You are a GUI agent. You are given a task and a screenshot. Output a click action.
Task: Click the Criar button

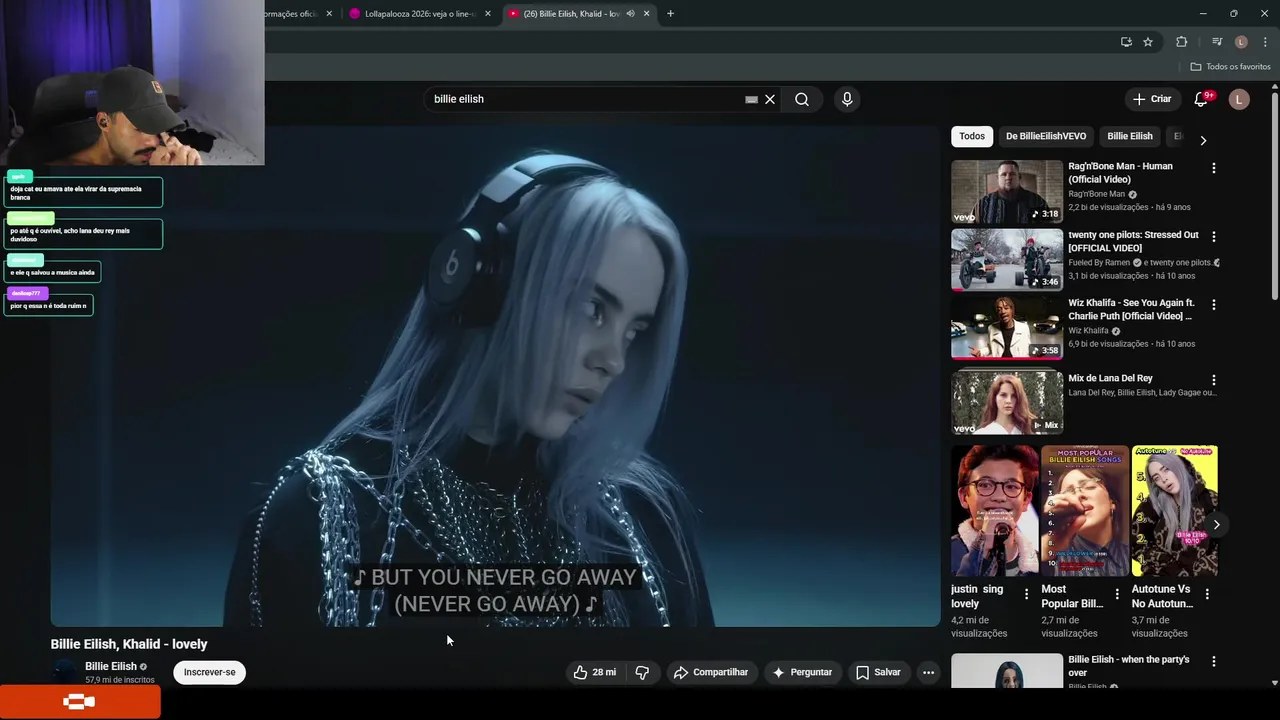tap(1151, 99)
